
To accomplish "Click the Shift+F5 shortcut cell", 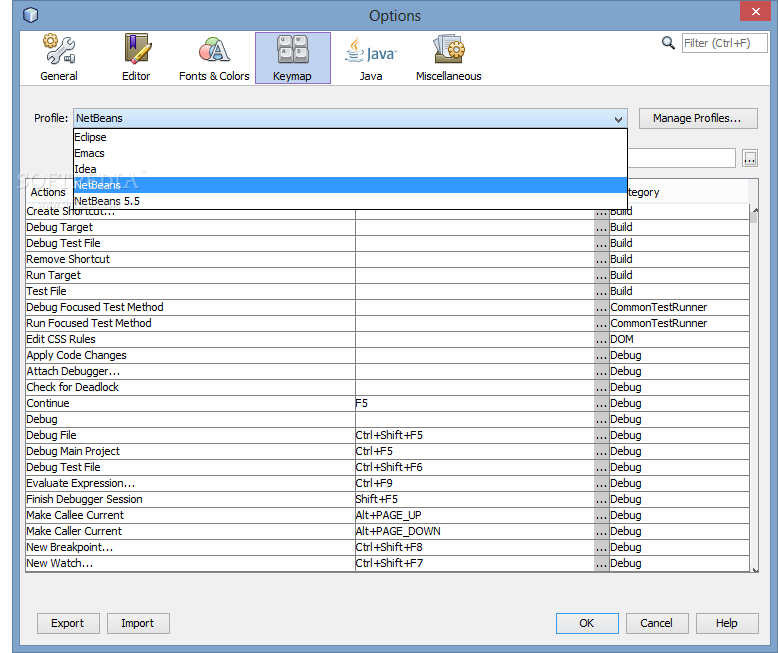I will point(475,500).
